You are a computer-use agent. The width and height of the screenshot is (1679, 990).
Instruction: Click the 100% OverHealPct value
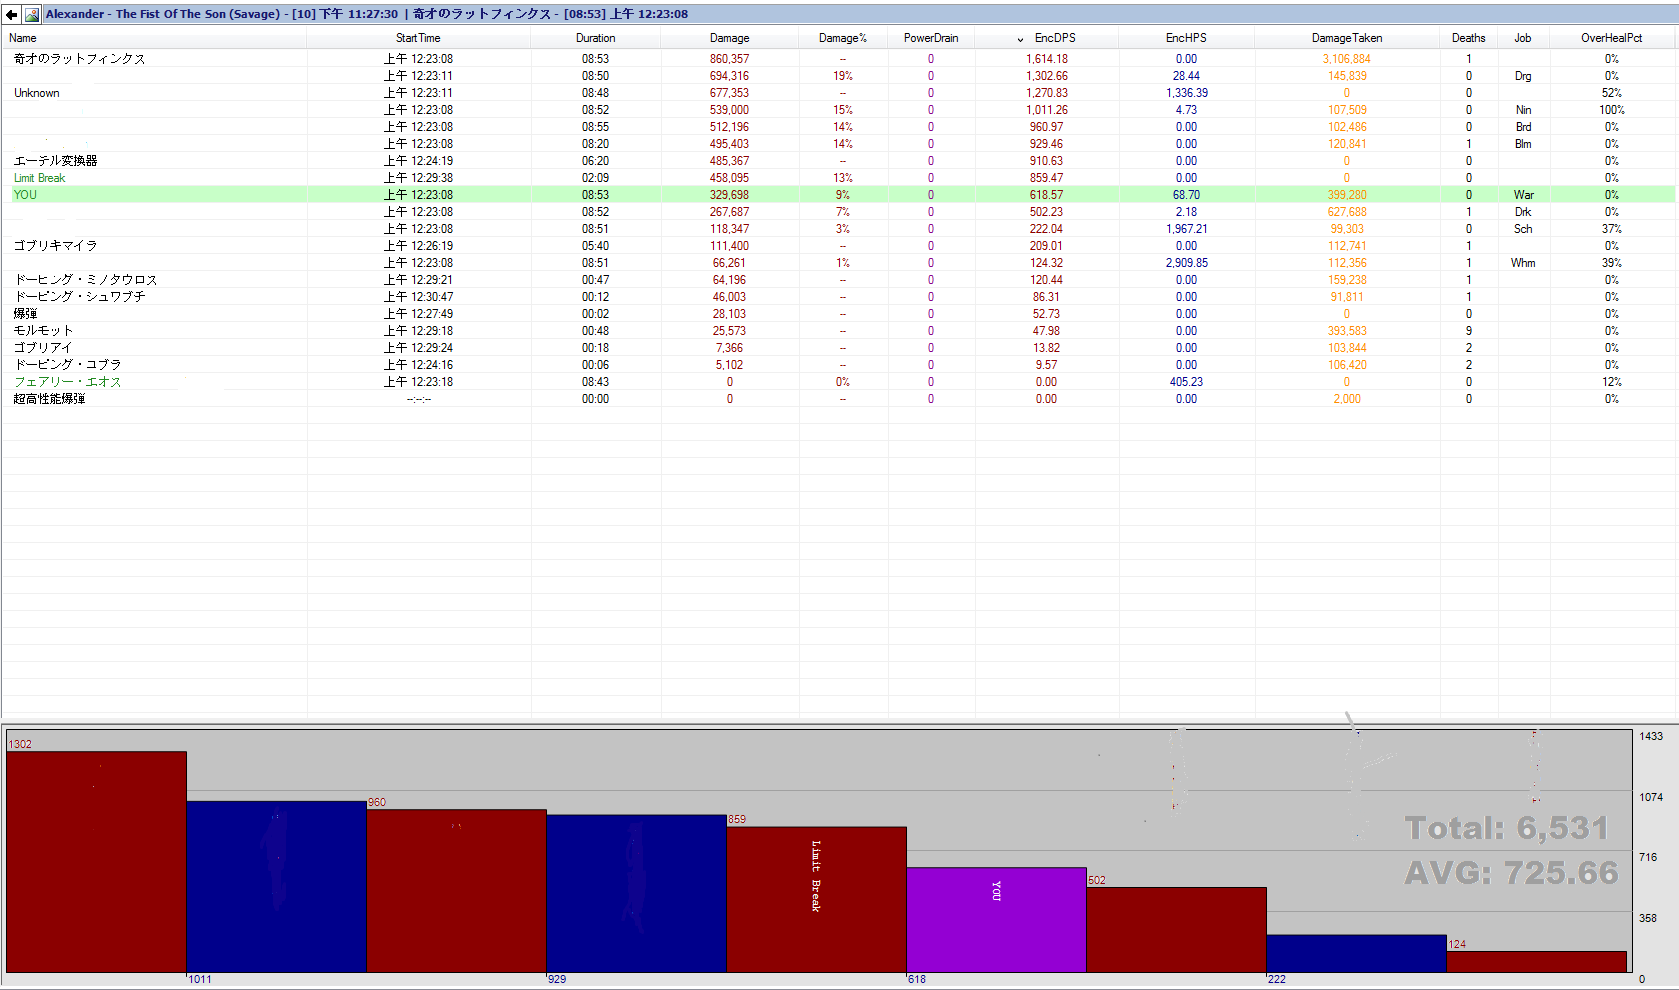(x=1611, y=110)
